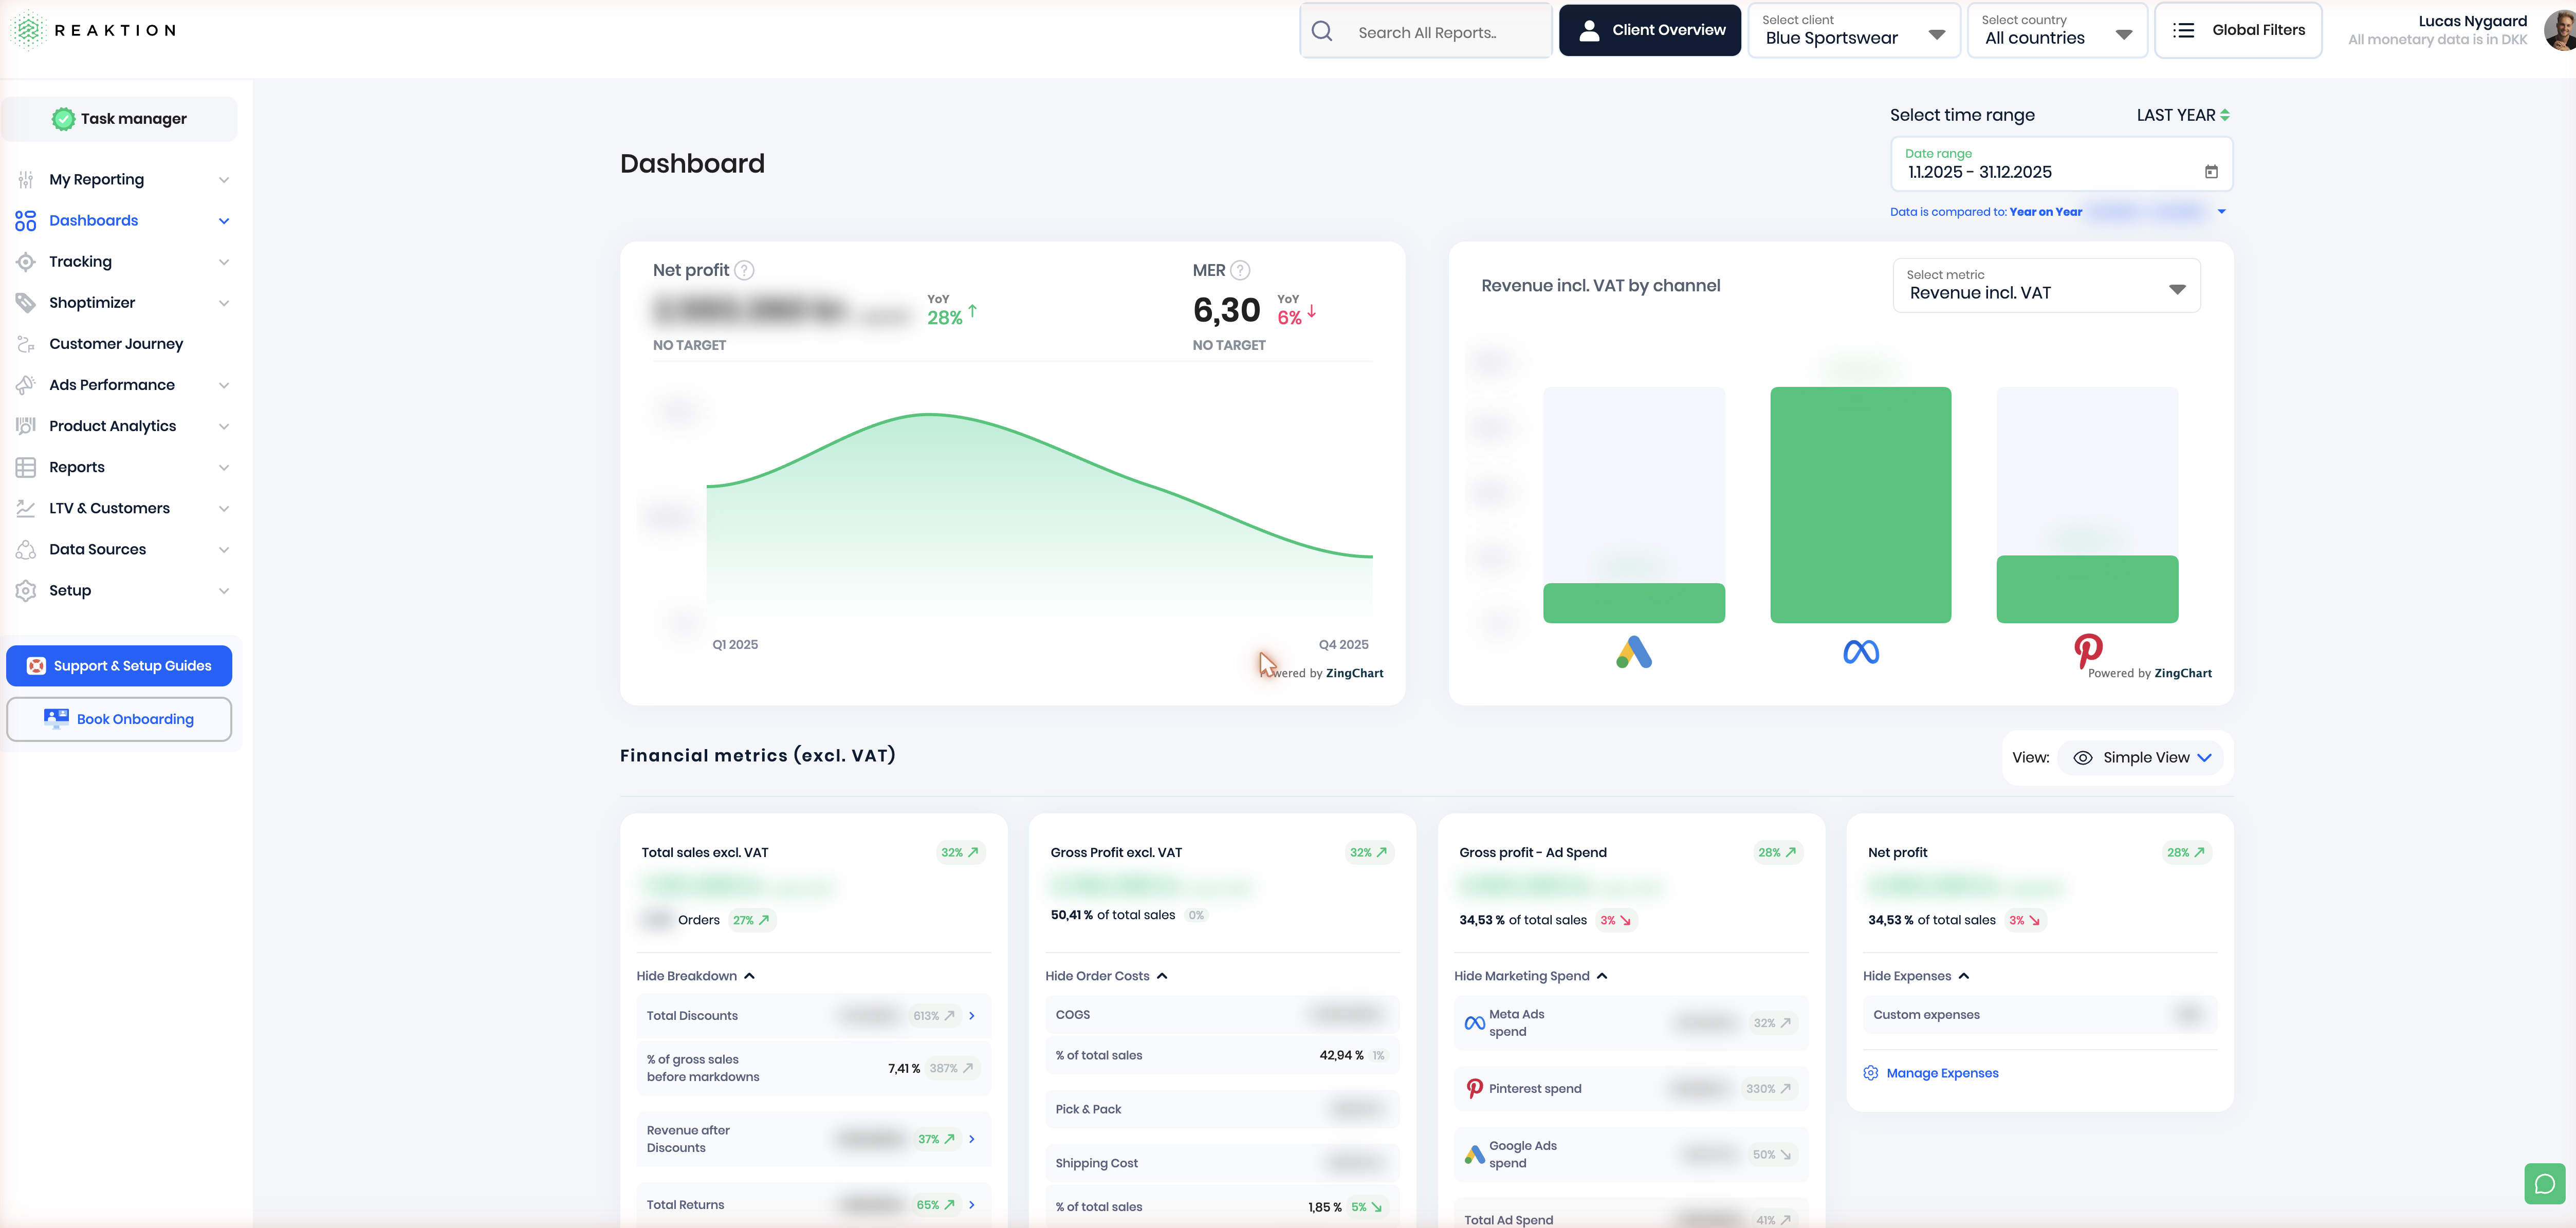Click the Customer Journey icon
Image resolution: width=2576 pixels, height=1228 pixels.
26,344
